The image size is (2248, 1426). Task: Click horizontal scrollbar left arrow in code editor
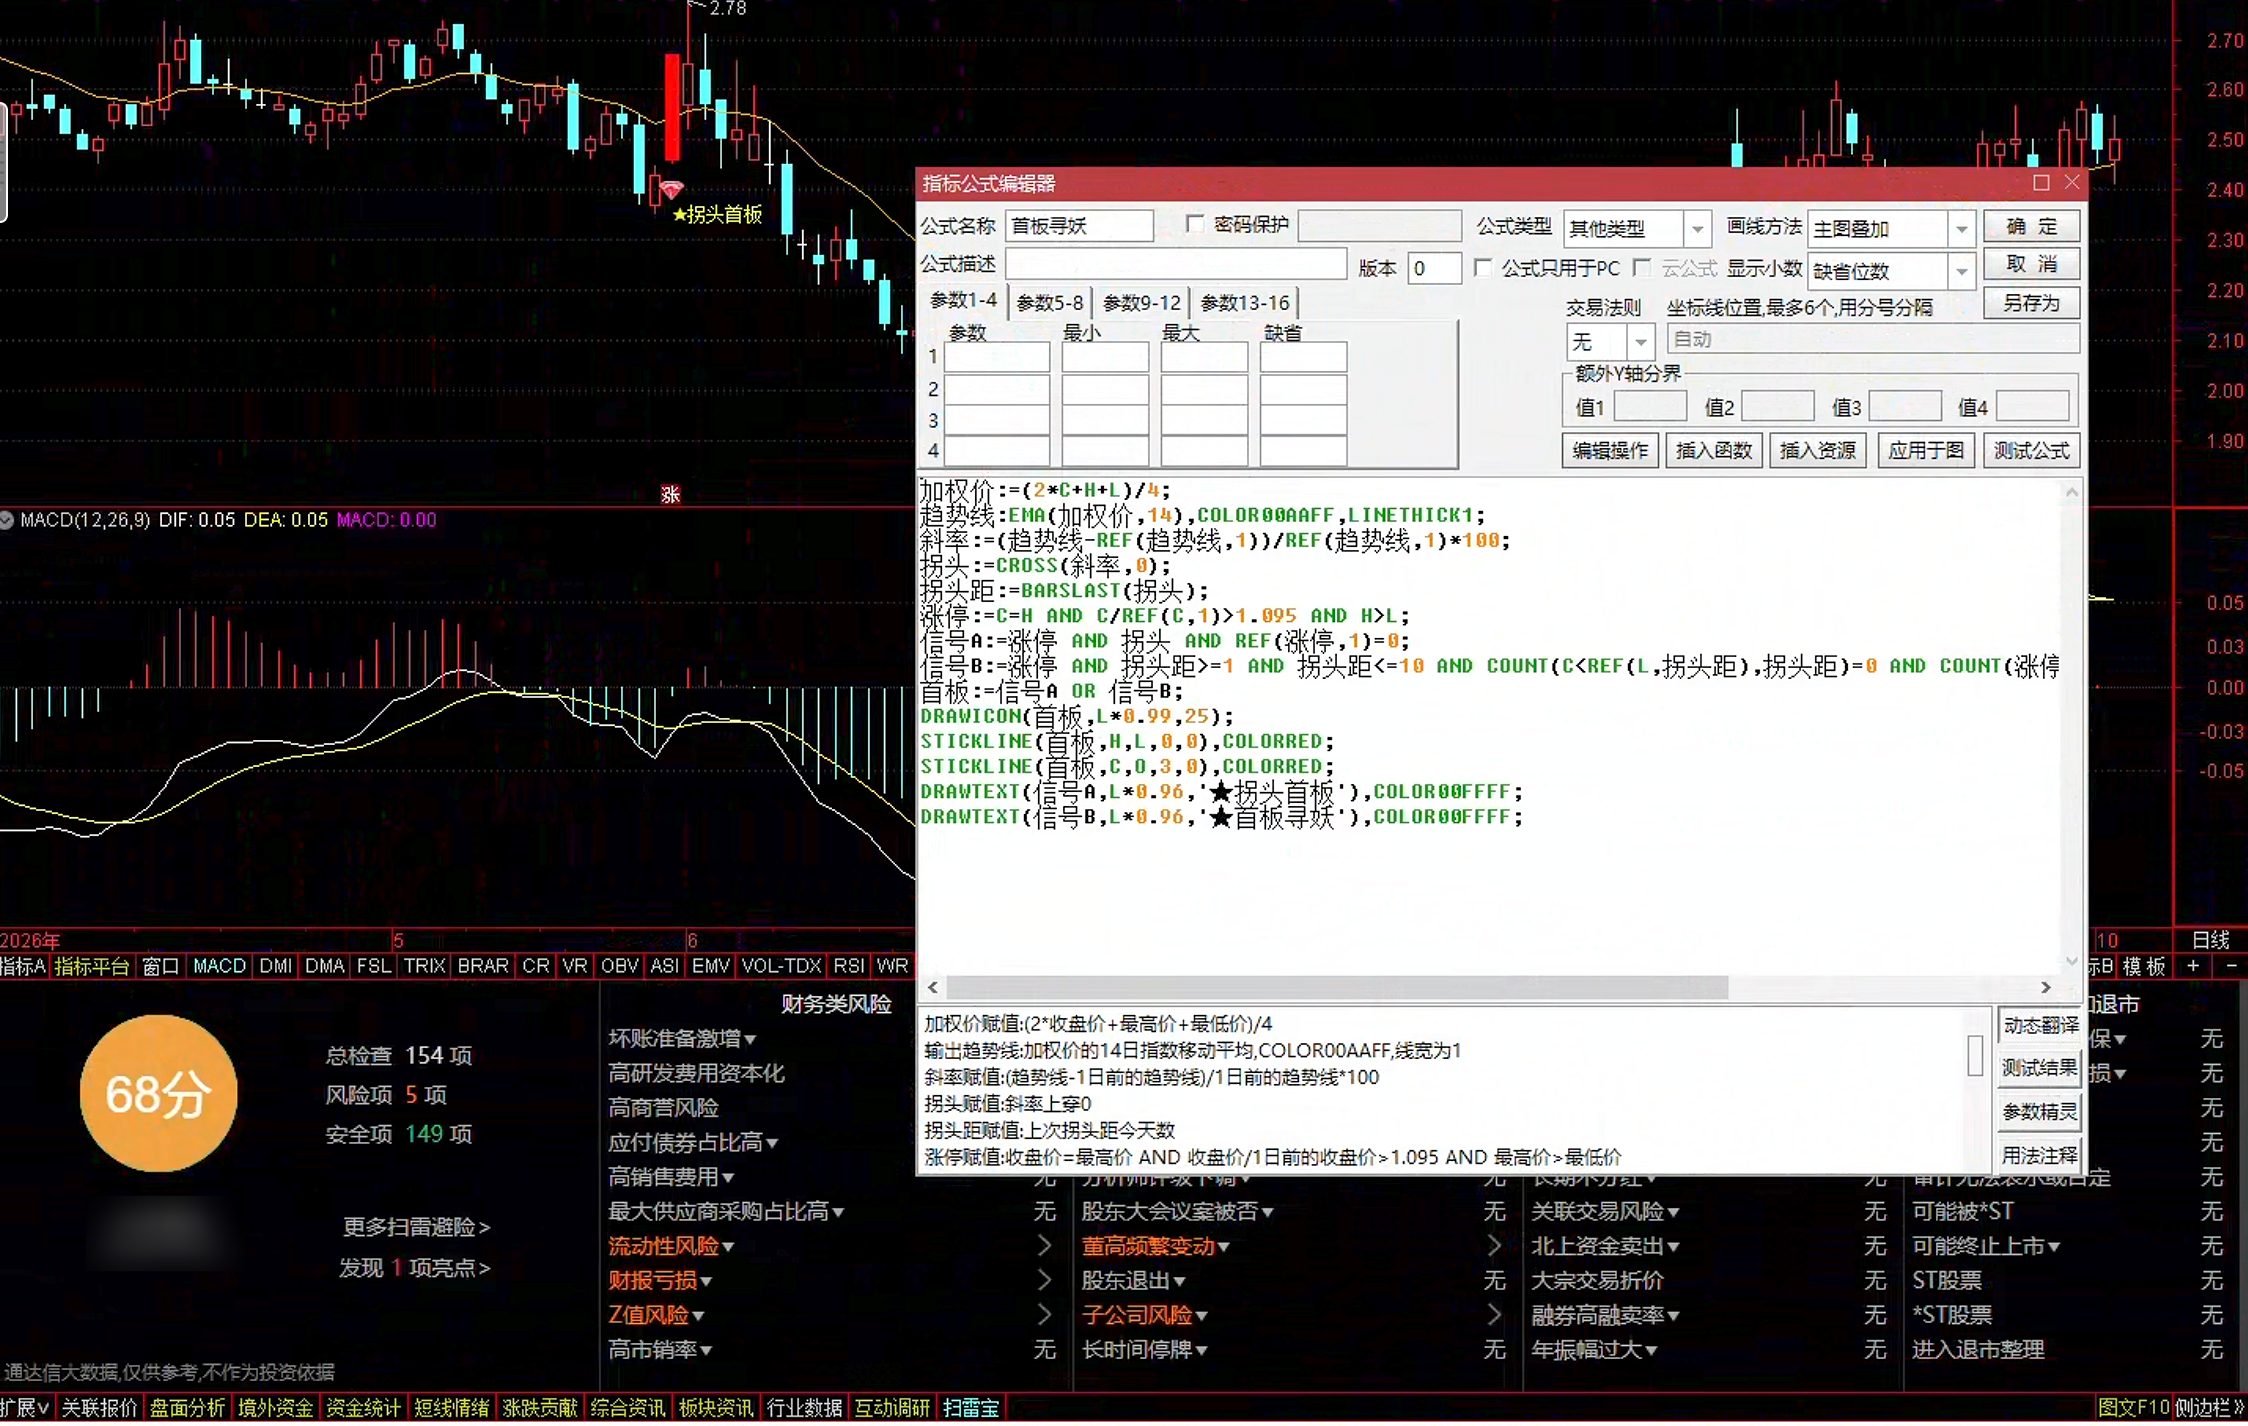pos(933,987)
